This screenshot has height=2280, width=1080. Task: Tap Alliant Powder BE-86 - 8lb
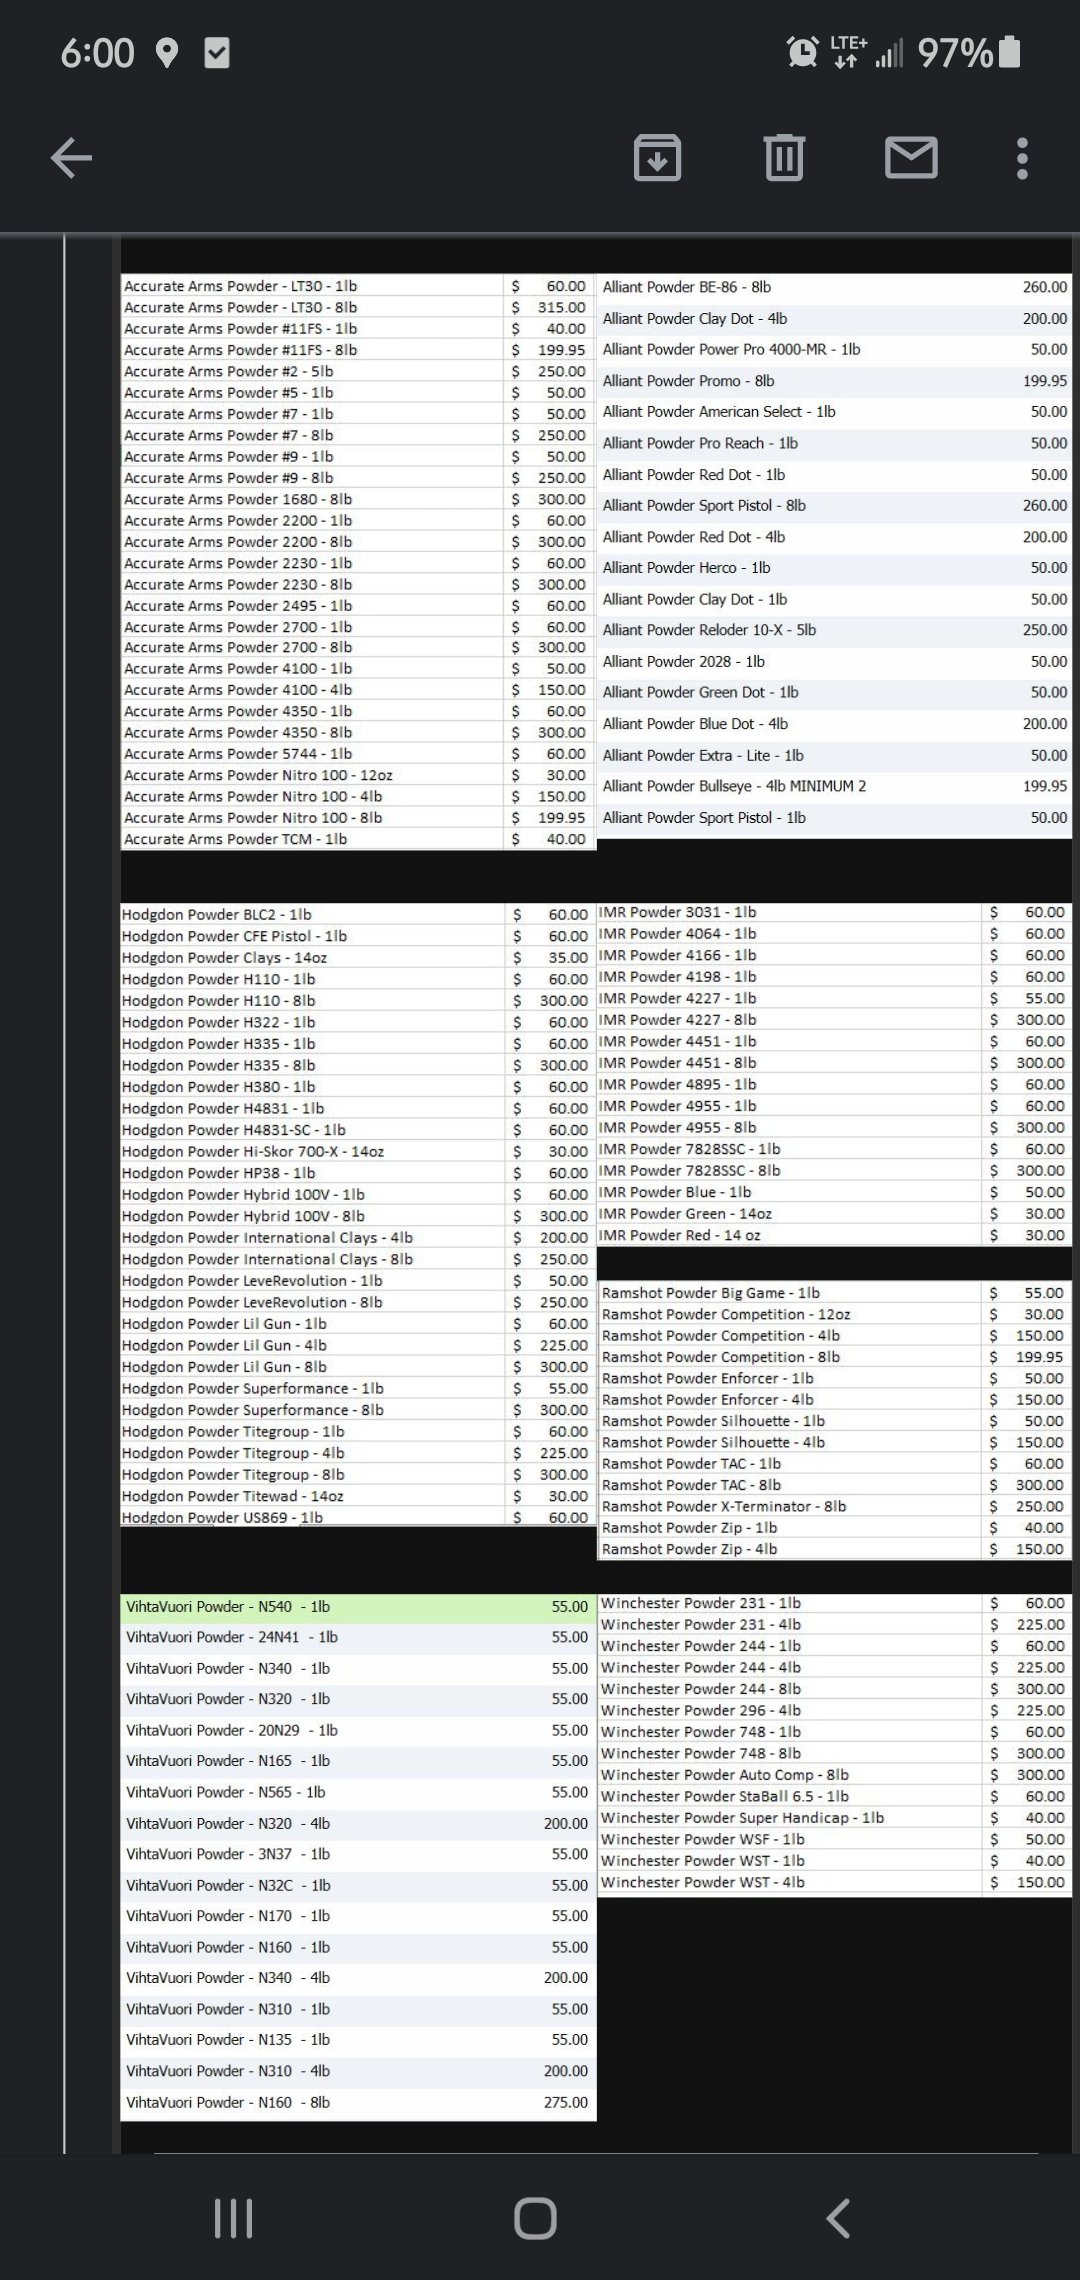pyautogui.click(x=687, y=287)
